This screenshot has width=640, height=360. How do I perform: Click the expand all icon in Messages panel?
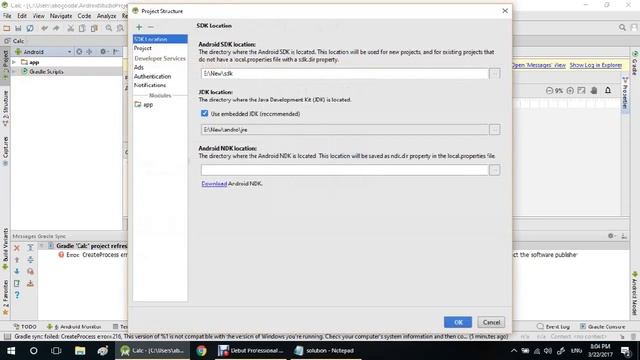coord(30,248)
